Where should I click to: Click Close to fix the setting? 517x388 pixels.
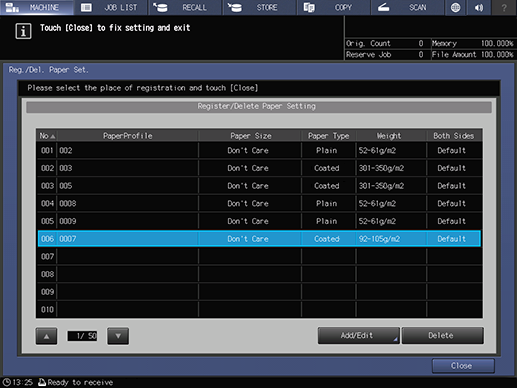pyautogui.click(x=463, y=366)
